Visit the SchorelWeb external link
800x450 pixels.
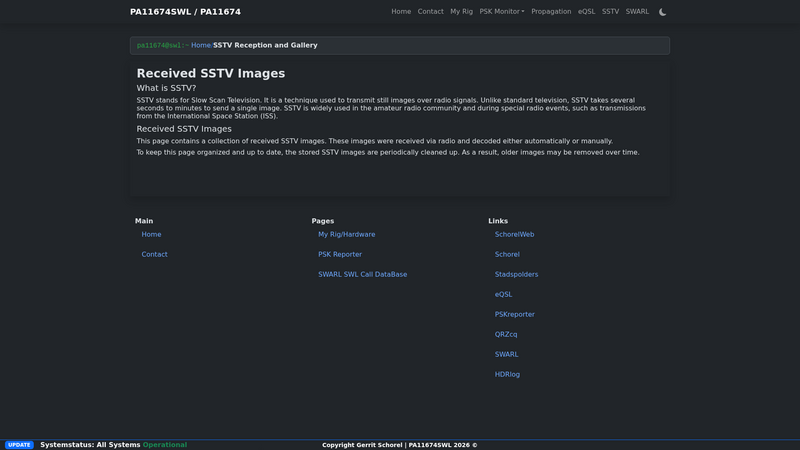point(514,235)
